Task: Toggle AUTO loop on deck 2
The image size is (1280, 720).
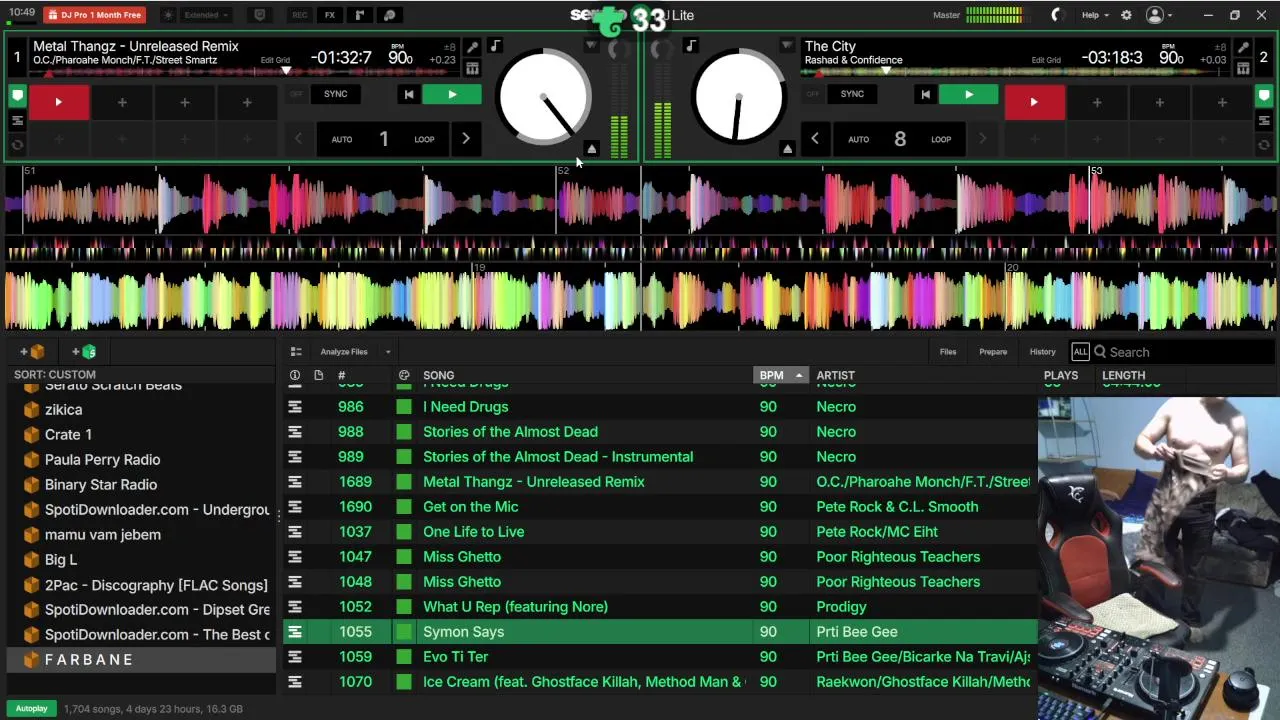Action: click(859, 140)
